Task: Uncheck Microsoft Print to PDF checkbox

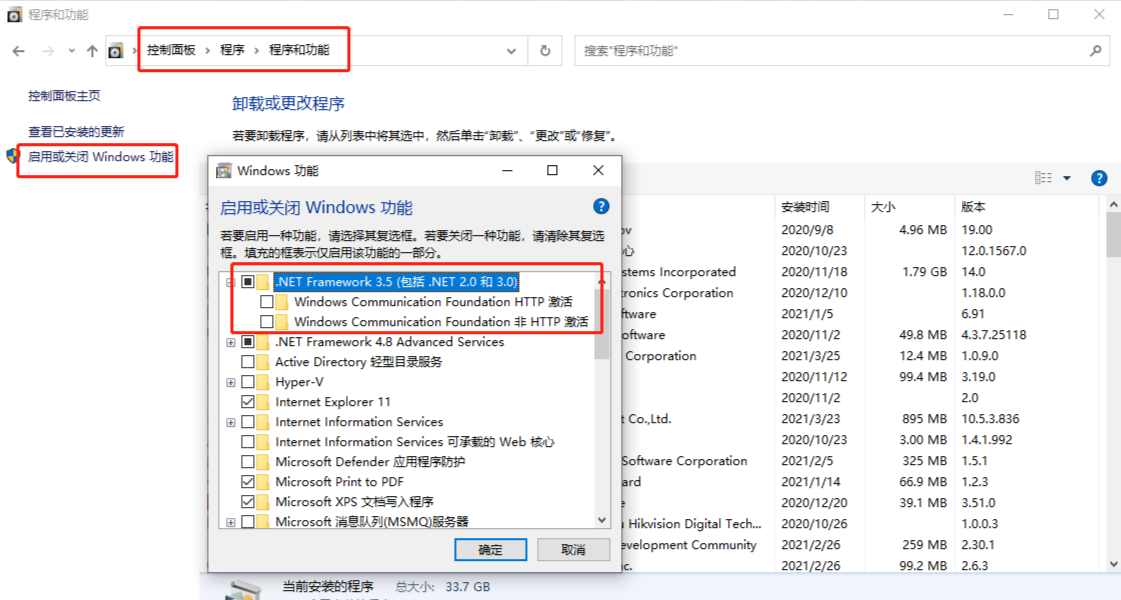Action: [x=247, y=482]
